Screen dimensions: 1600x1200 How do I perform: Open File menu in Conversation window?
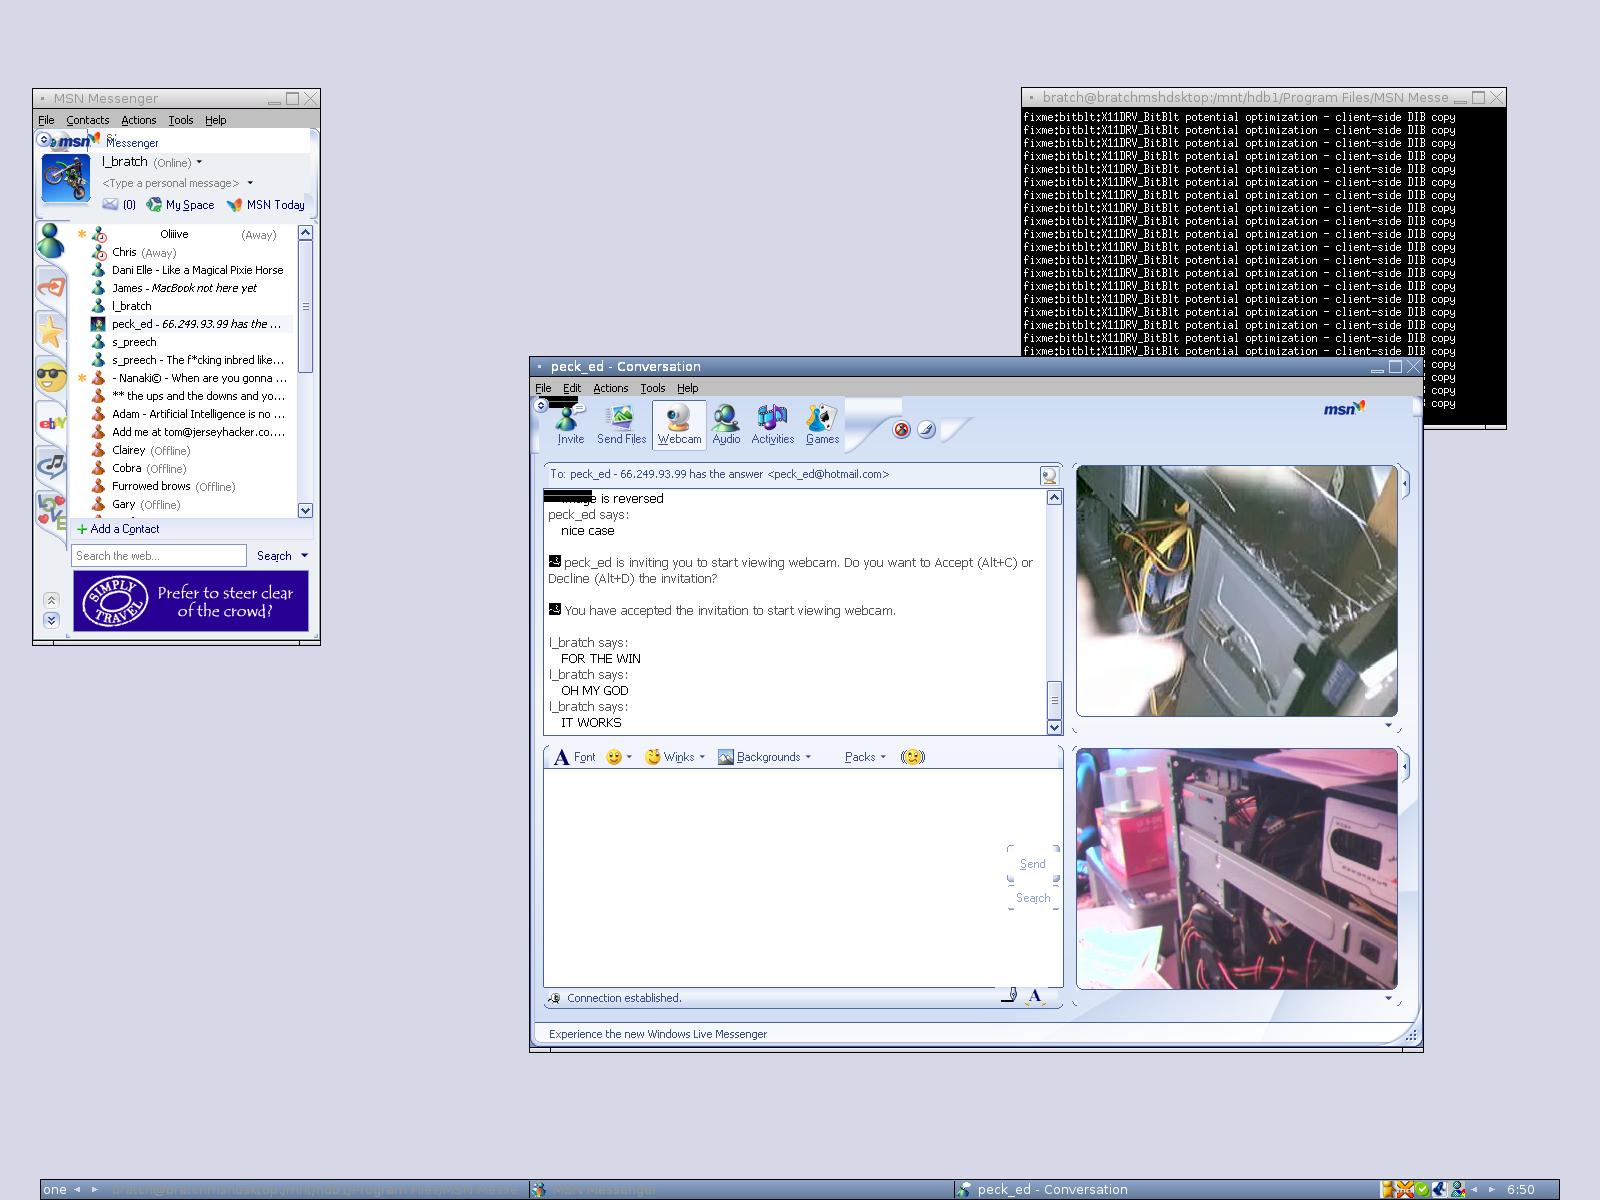pyautogui.click(x=543, y=388)
